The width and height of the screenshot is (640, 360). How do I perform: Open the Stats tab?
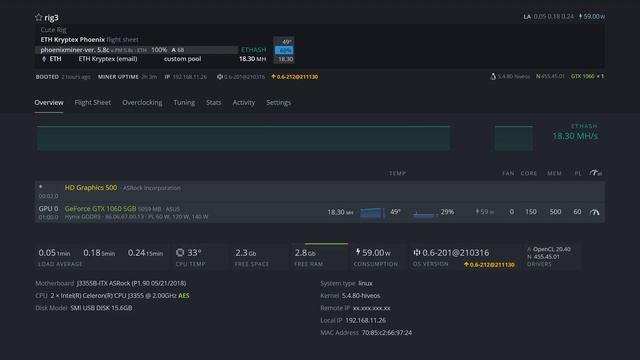pos(213,102)
